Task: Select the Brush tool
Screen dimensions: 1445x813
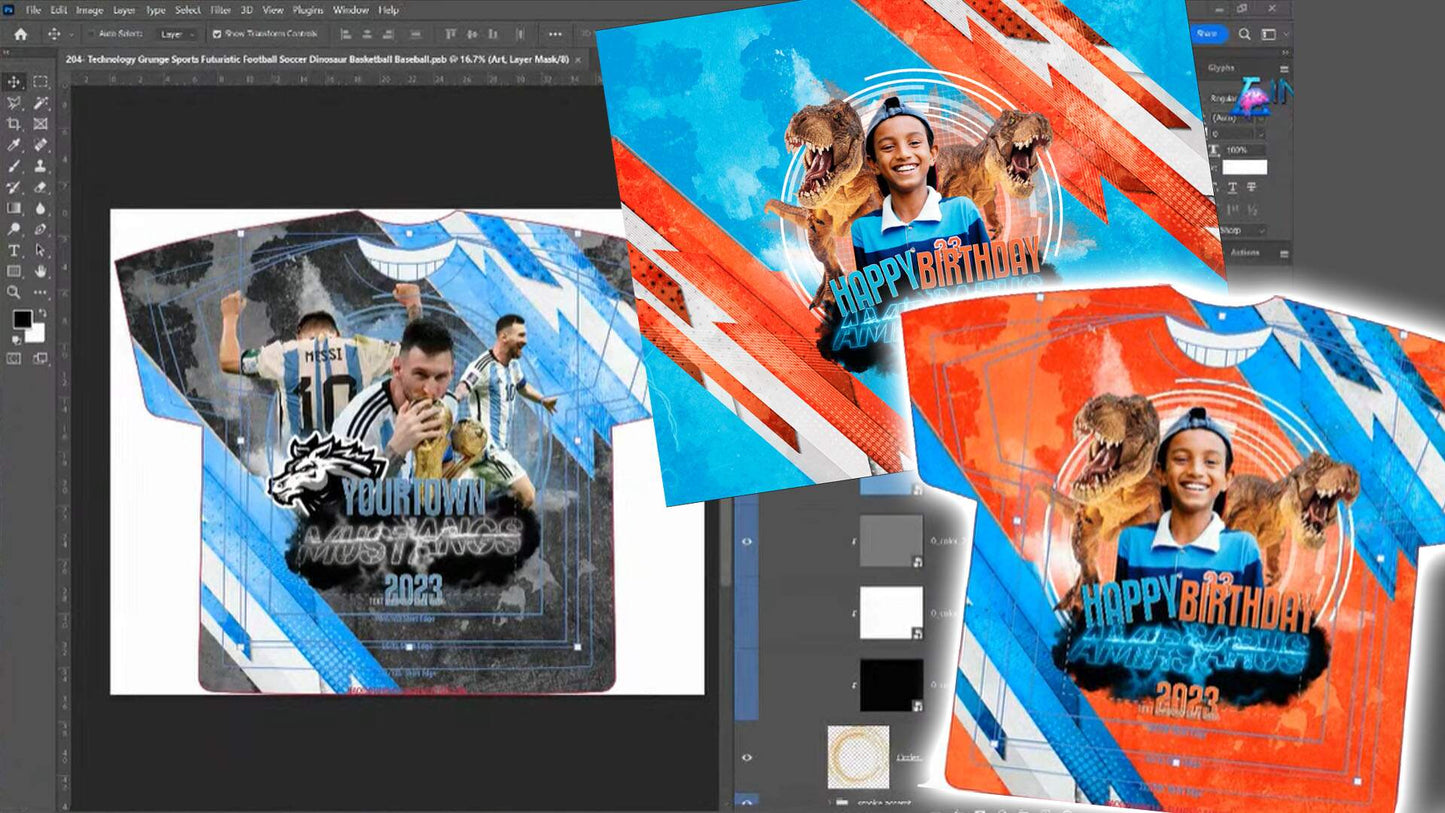Action: coord(15,166)
